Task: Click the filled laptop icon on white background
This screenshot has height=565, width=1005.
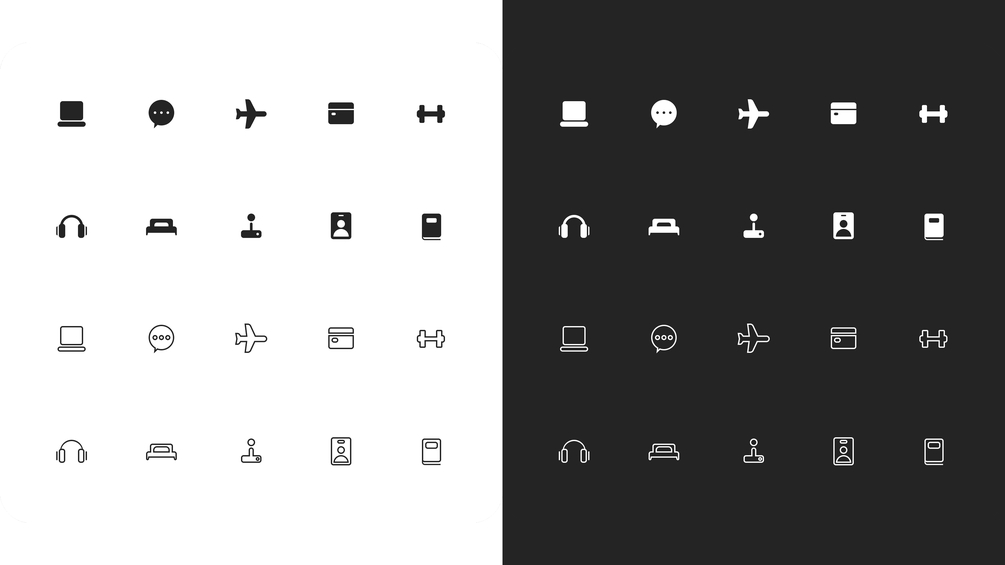Action: pos(72,114)
